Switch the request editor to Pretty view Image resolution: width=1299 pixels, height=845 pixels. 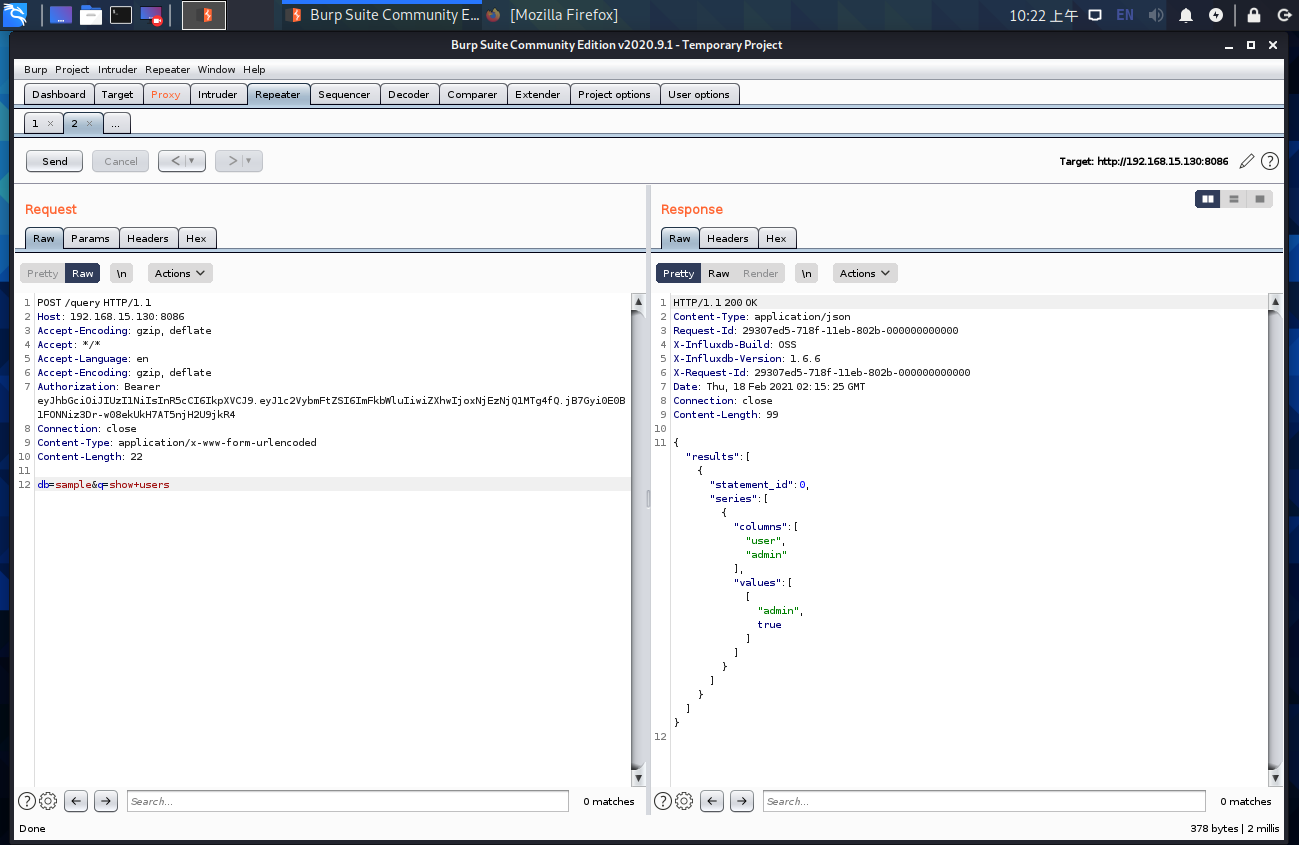click(42, 272)
